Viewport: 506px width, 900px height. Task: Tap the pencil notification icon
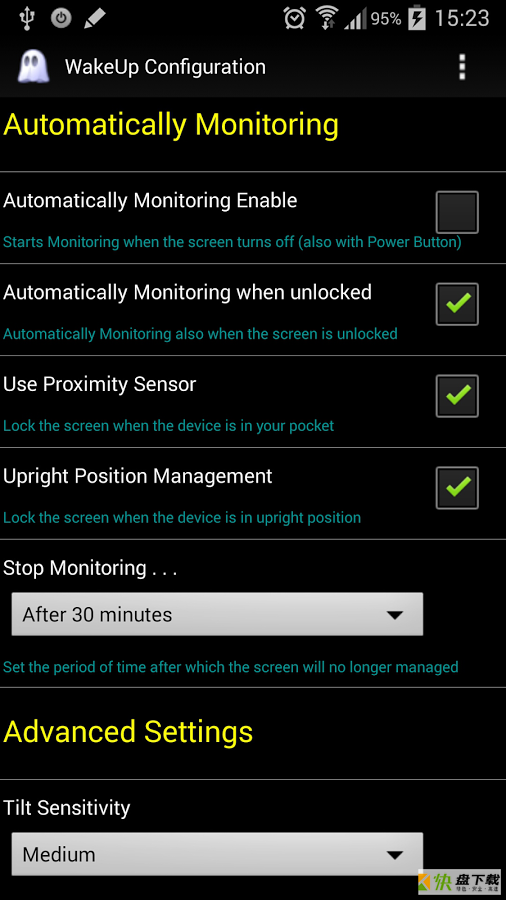pyautogui.click(x=94, y=19)
